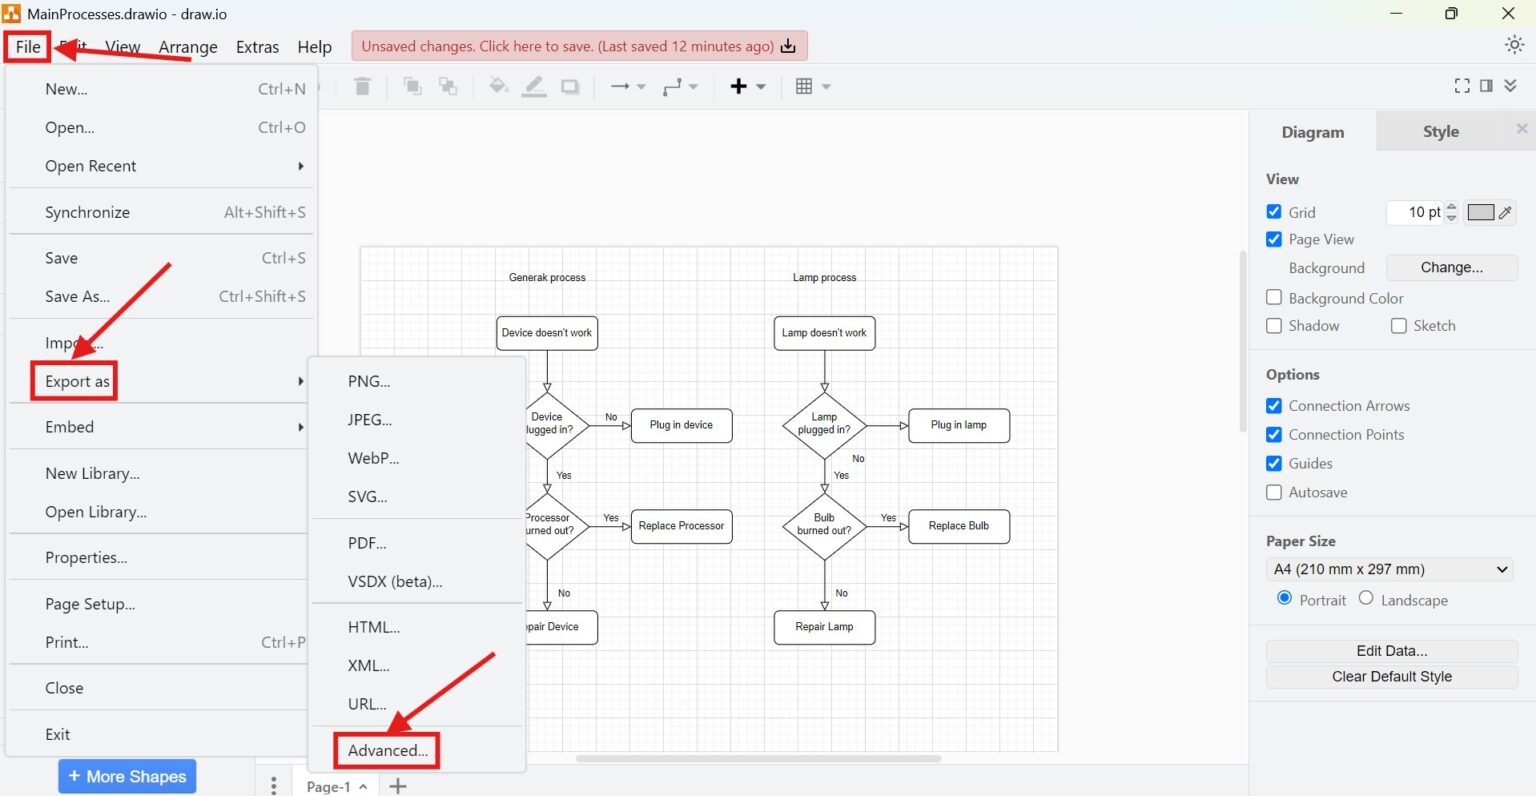The height and width of the screenshot is (796, 1536).
Task: Open the Page-1 tab dropdown
Action: pos(336,786)
